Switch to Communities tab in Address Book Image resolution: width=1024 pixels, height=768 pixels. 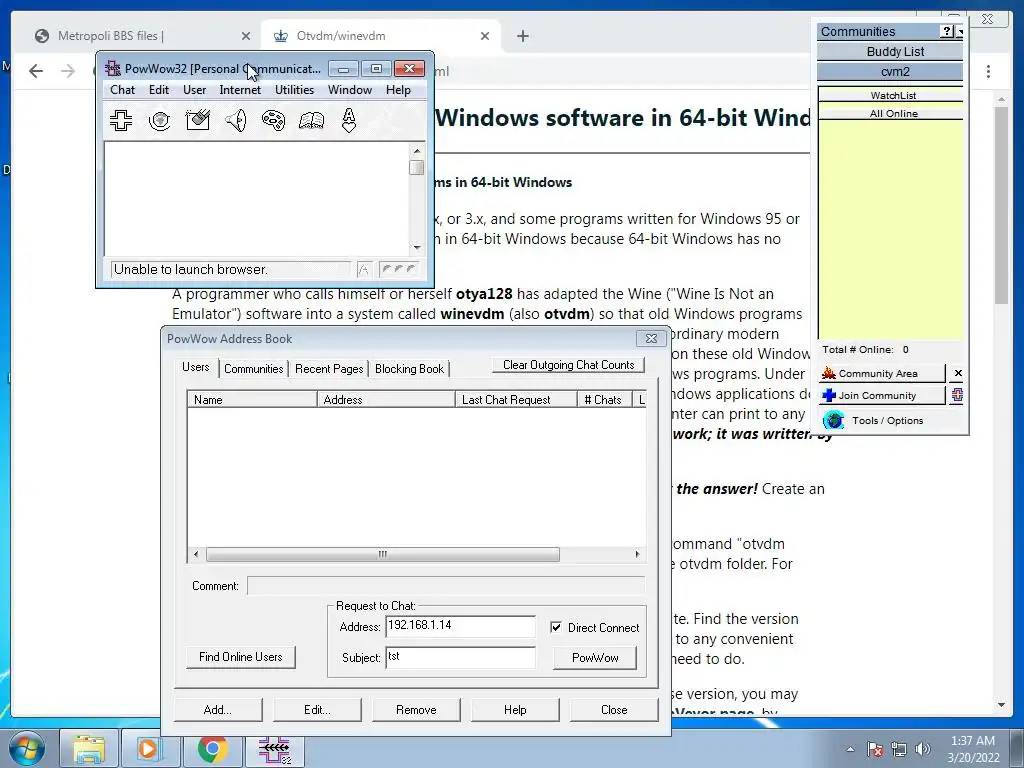coord(253,368)
